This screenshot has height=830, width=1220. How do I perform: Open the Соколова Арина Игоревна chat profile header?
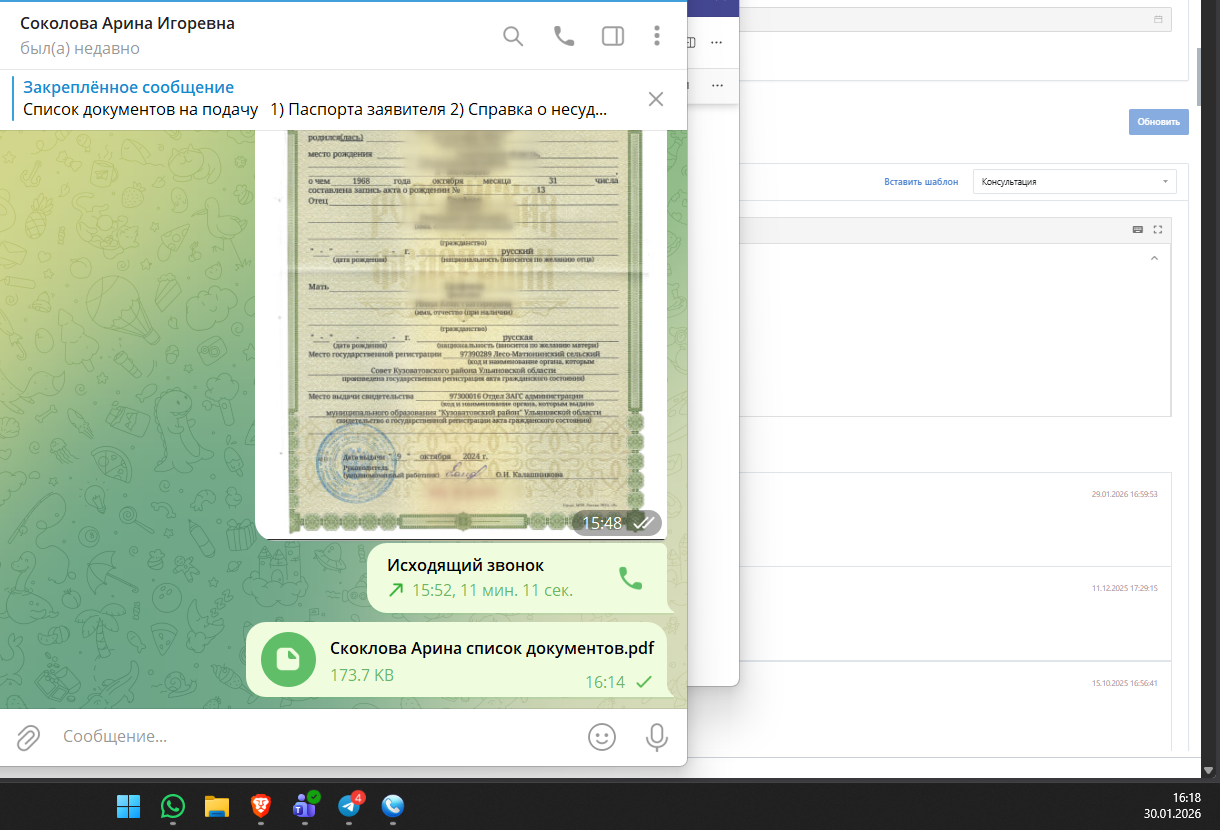point(128,35)
